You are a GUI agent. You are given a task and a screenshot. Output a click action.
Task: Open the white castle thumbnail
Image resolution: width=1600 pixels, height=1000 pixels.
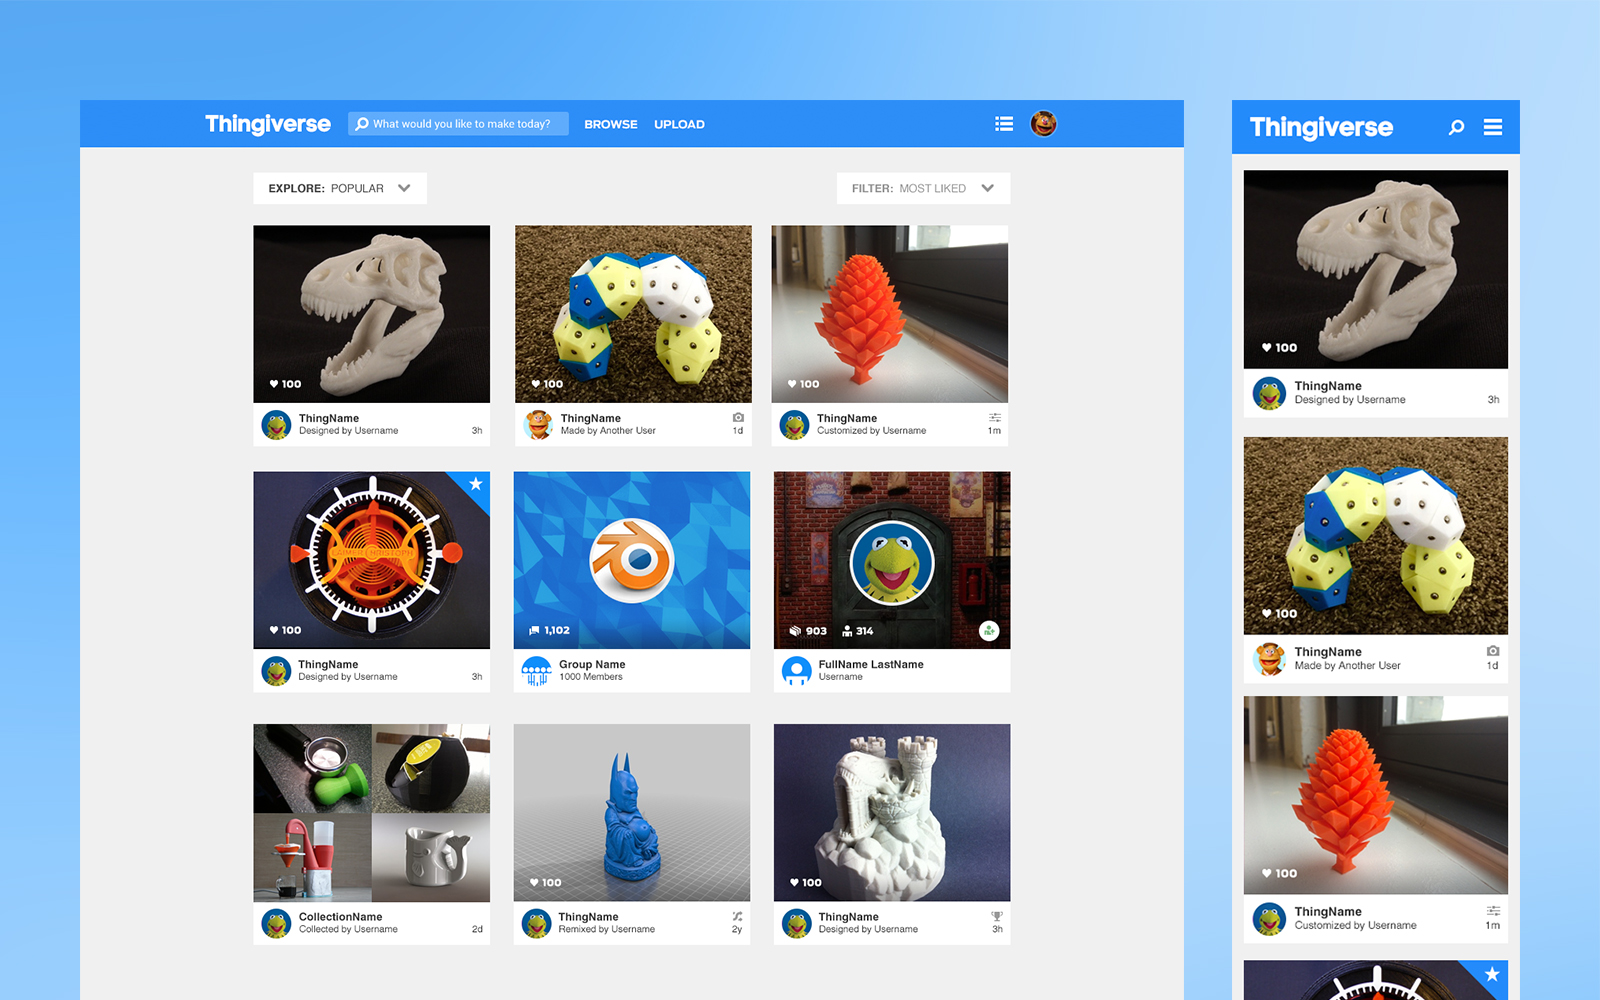(892, 813)
